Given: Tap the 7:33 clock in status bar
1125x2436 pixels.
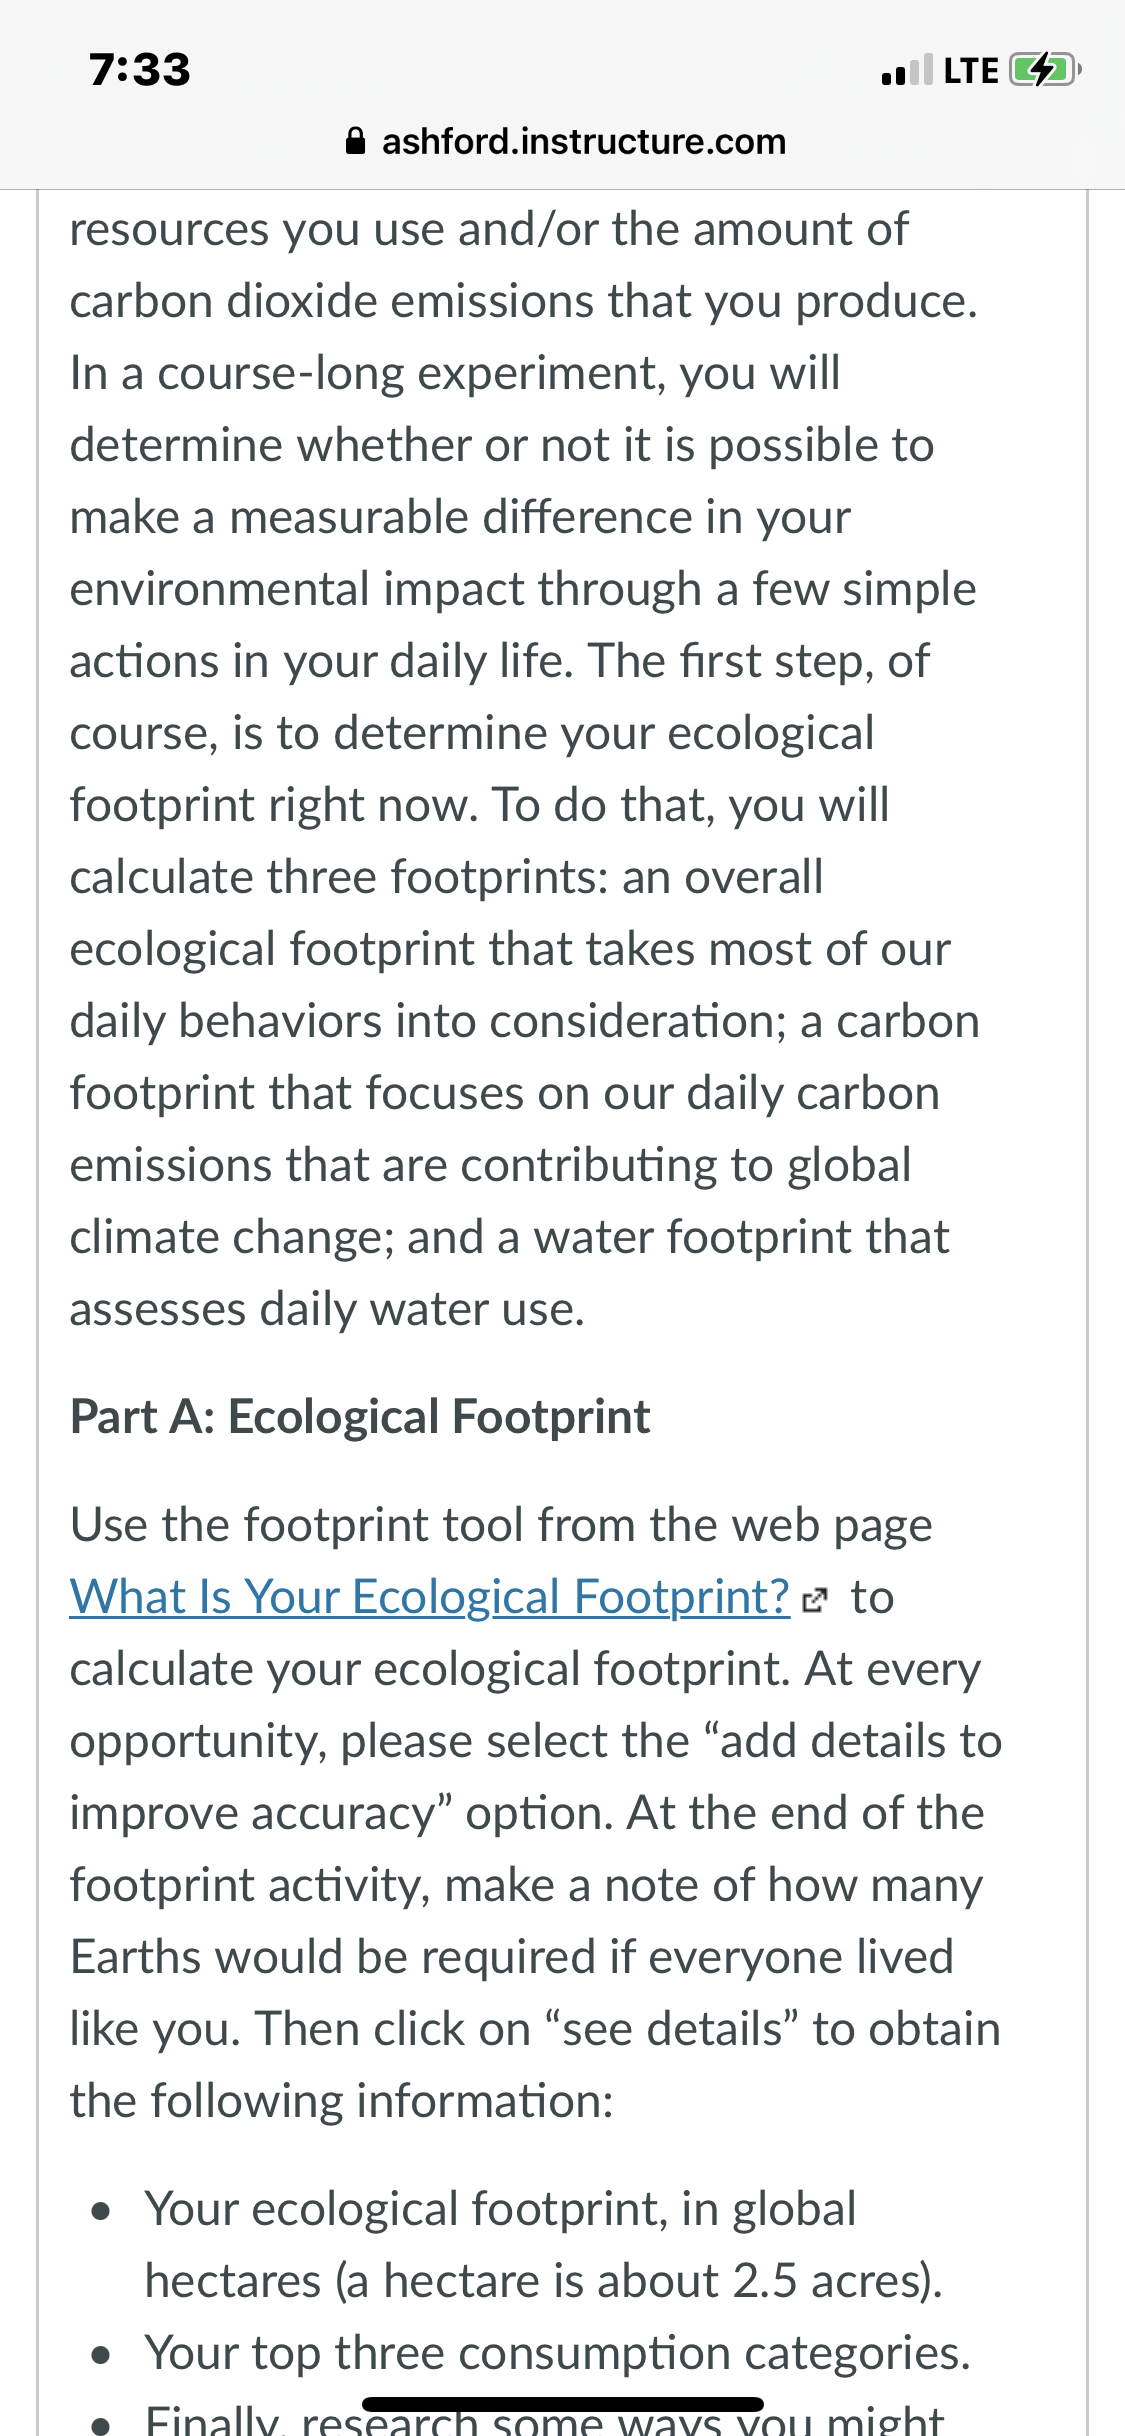Looking at the screenshot, I should point(140,70).
